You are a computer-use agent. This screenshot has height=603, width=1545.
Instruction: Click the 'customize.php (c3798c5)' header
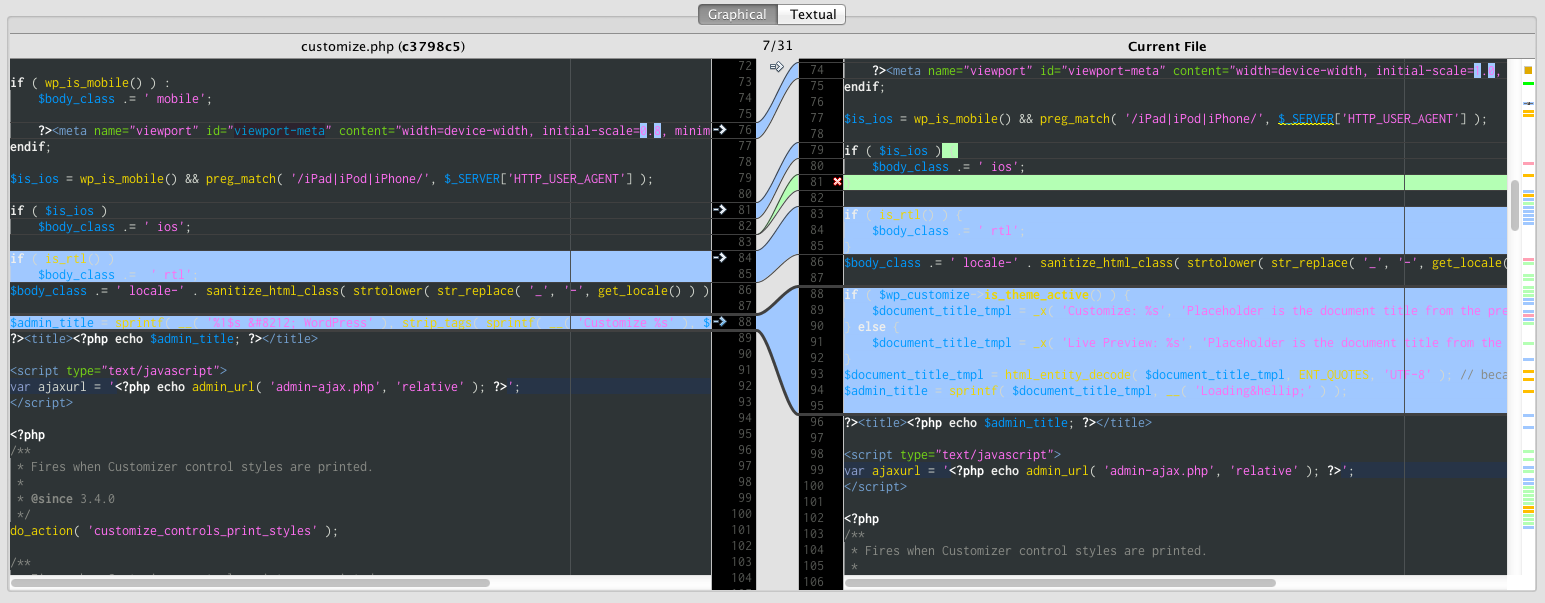click(x=383, y=47)
